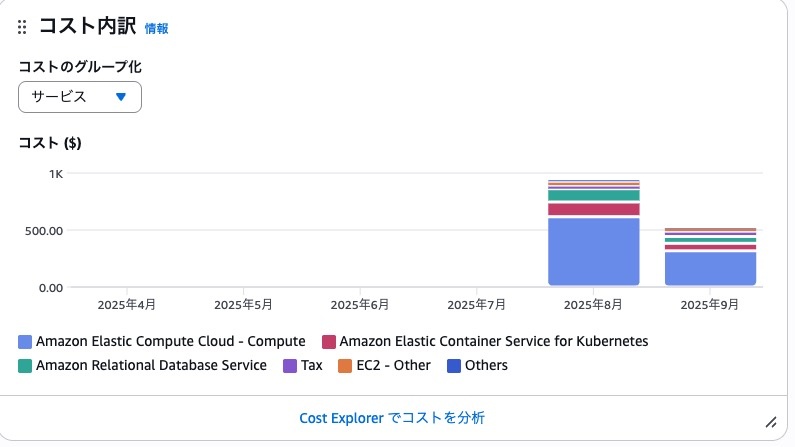This screenshot has width=795, height=447.
Task: Click the Elastic Container Service for Kubernetes legend swatch
Action: [x=329, y=342]
